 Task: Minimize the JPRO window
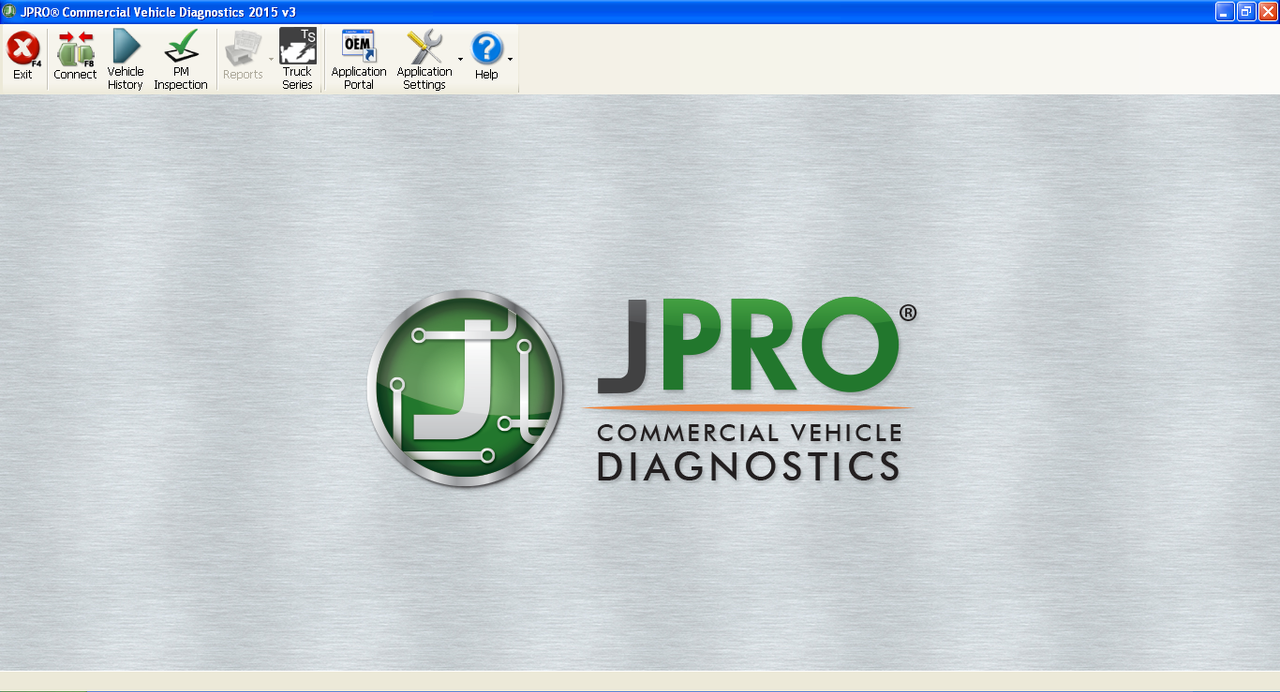[x=1225, y=12]
